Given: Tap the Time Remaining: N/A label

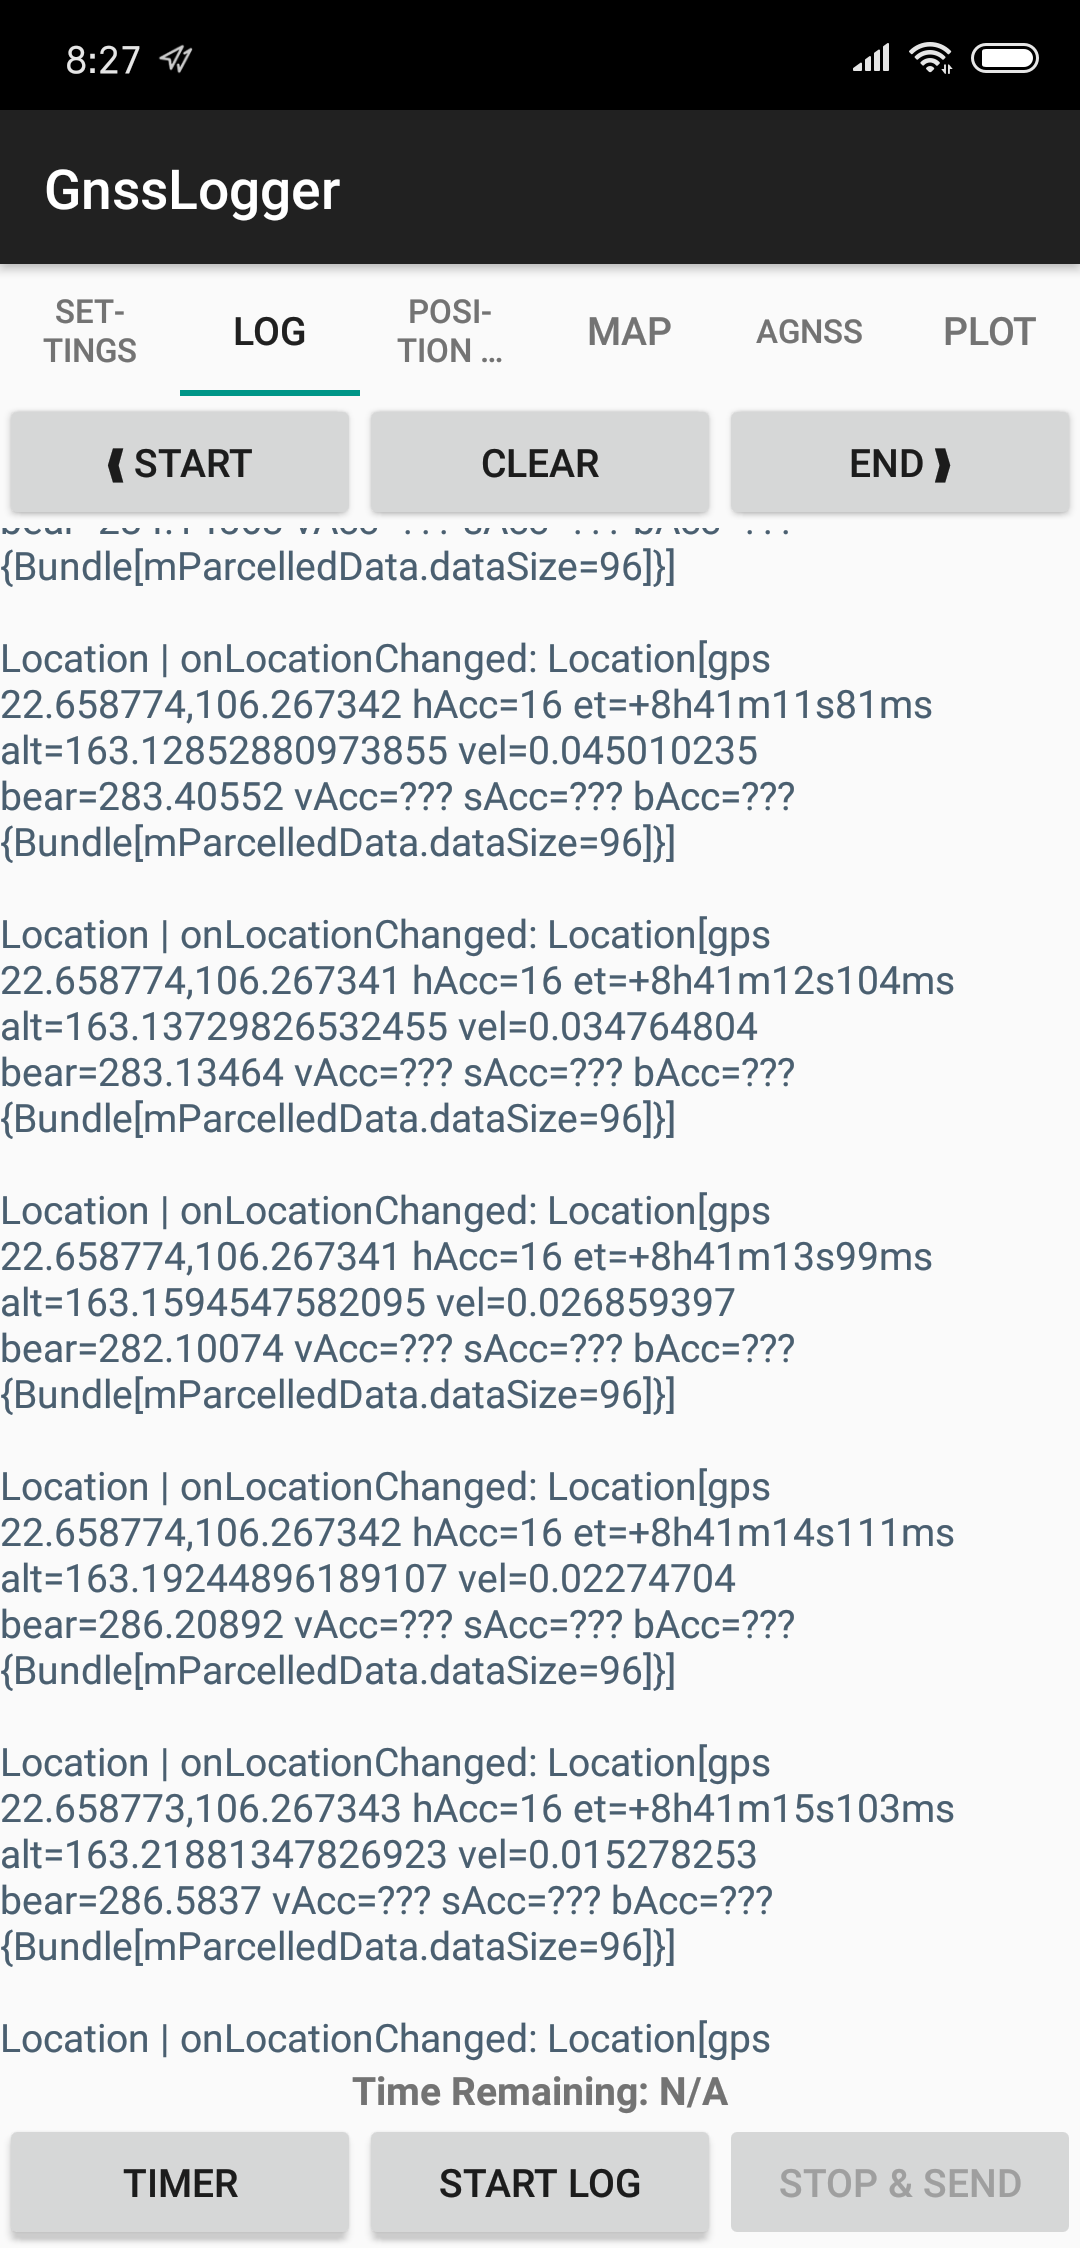Looking at the screenshot, I should tap(540, 2092).
